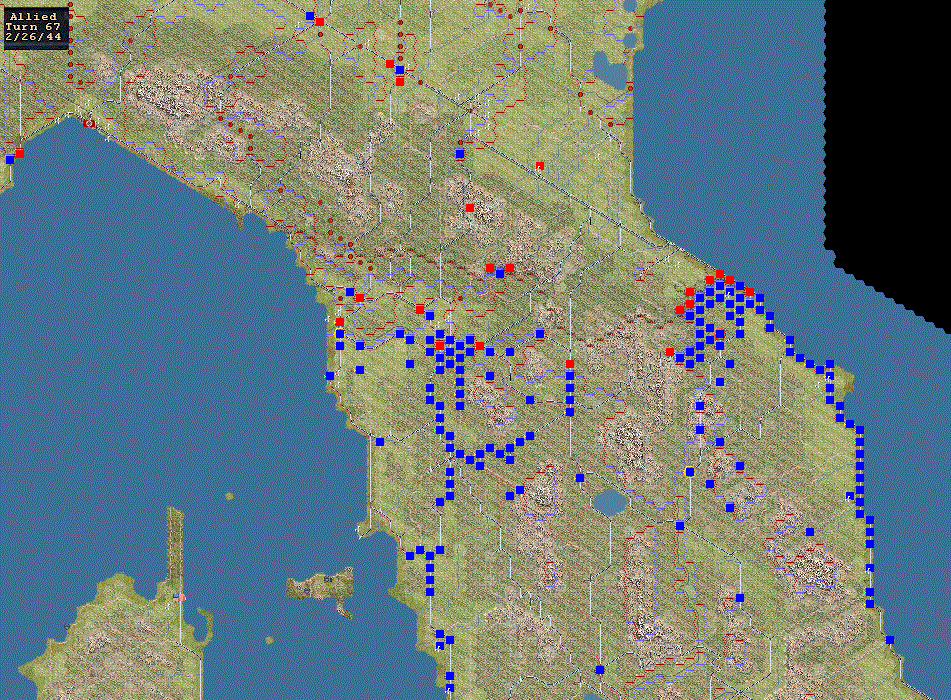Click the "2/26/44" date text

pyautogui.click(x=33, y=37)
